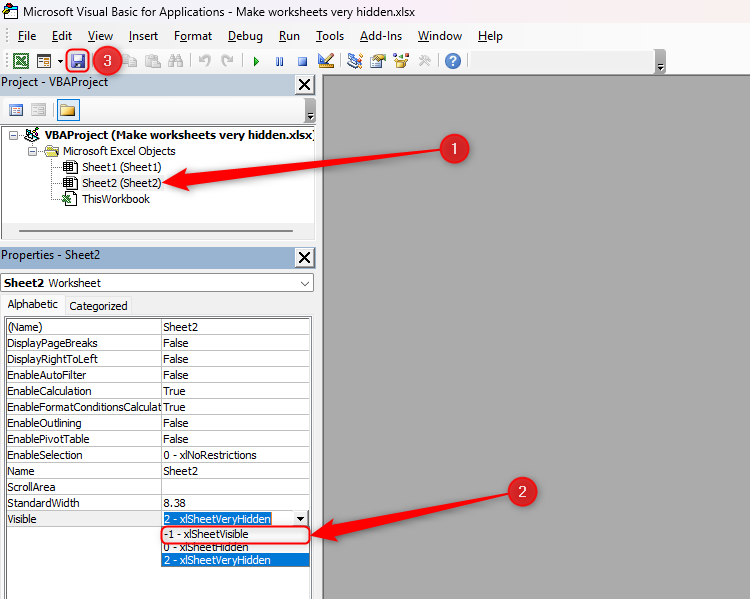Image resolution: width=750 pixels, height=599 pixels.
Task: Click the View Microsoft Excel toolbar icon
Action: 20,61
